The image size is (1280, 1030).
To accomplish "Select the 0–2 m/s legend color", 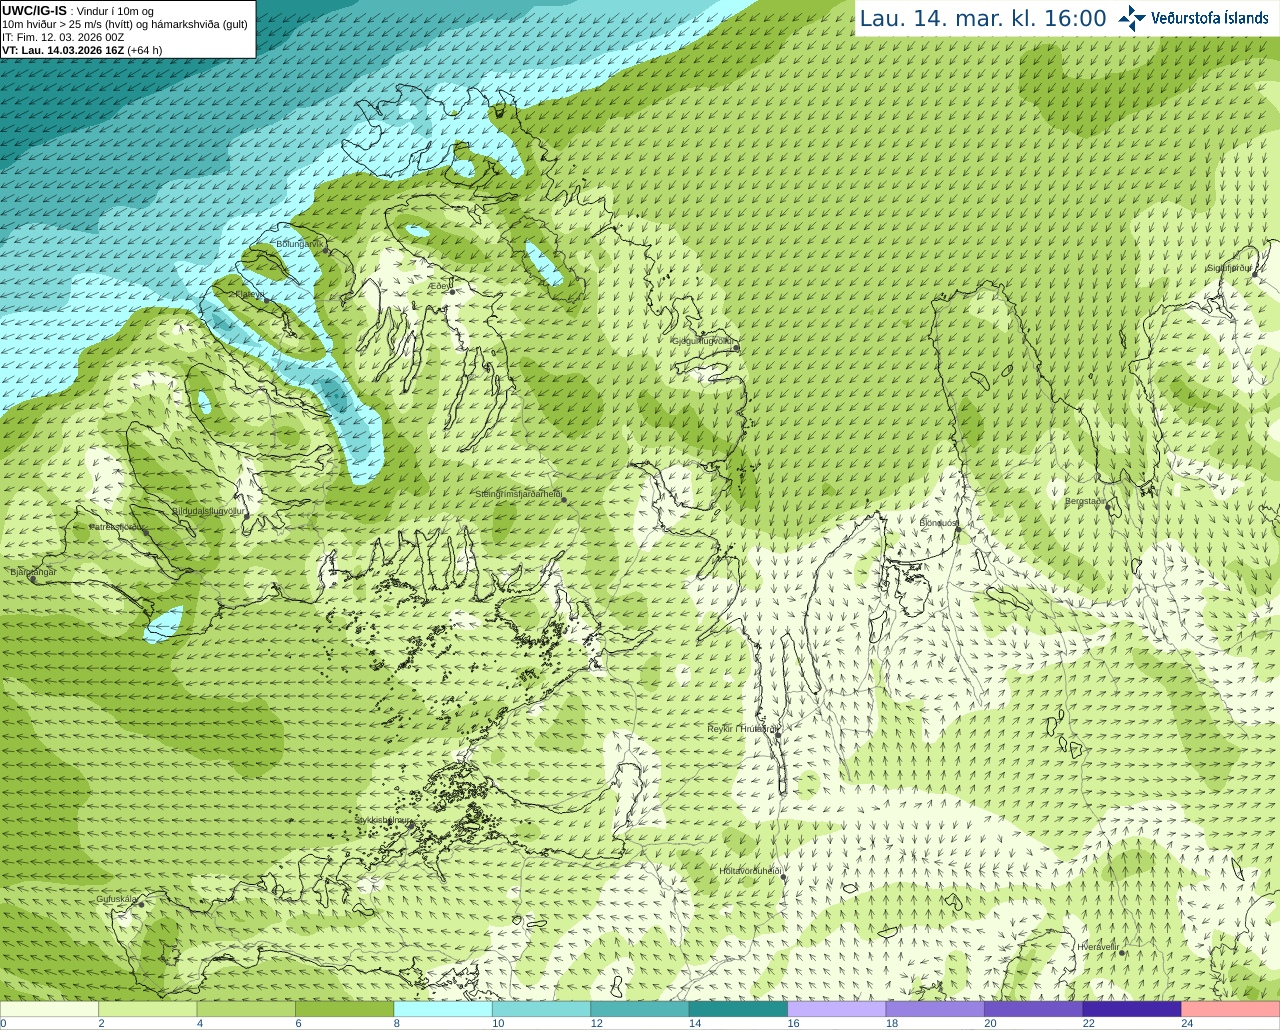I will click(49, 1009).
